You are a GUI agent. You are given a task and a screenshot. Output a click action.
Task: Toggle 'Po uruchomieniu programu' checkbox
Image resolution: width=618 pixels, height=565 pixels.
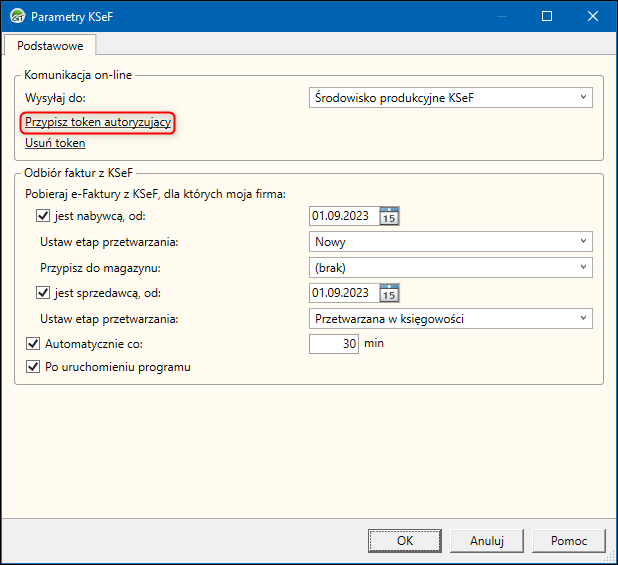(x=33, y=367)
